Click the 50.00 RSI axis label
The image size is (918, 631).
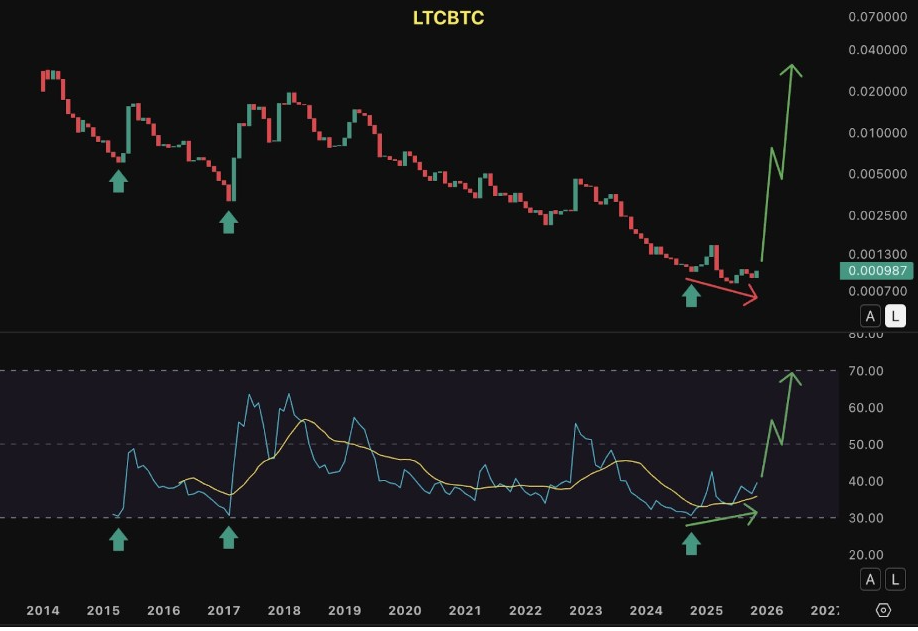coord(866,444)
